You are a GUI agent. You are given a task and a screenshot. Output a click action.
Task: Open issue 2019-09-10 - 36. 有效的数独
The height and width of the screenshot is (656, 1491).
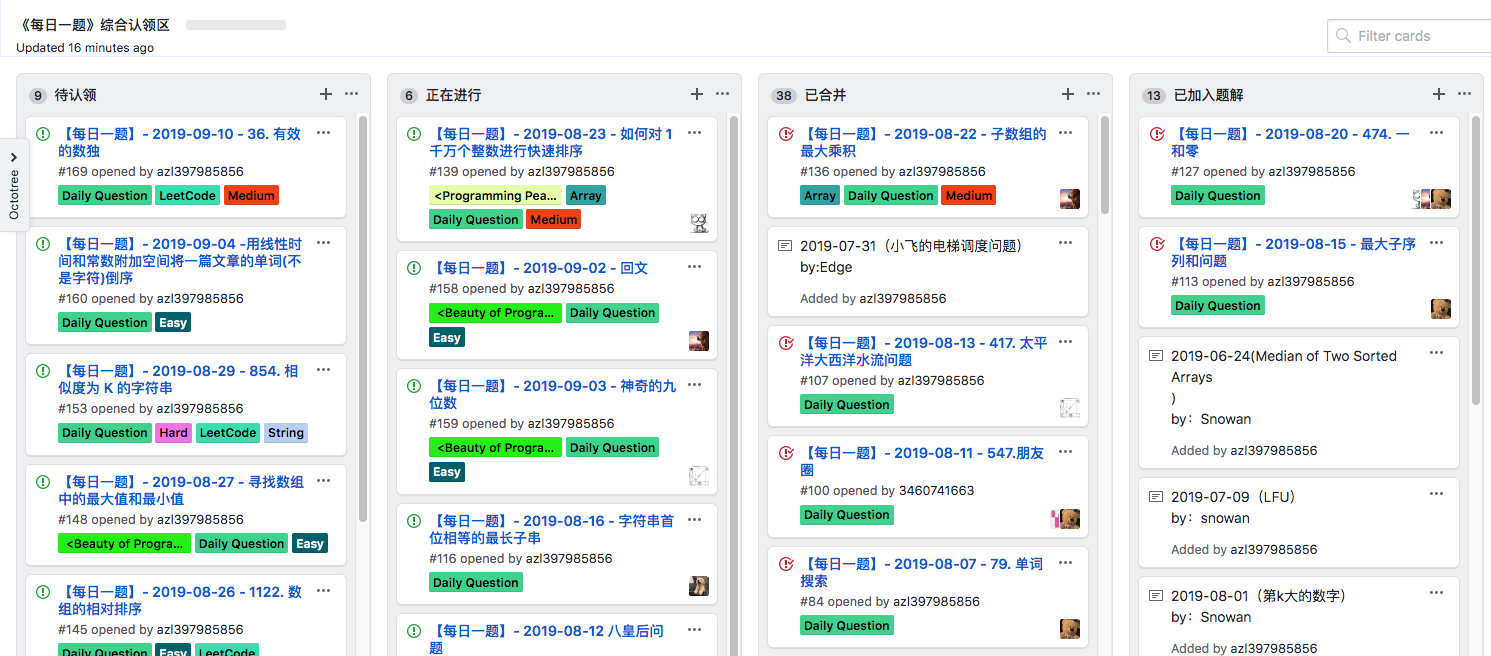179,142
